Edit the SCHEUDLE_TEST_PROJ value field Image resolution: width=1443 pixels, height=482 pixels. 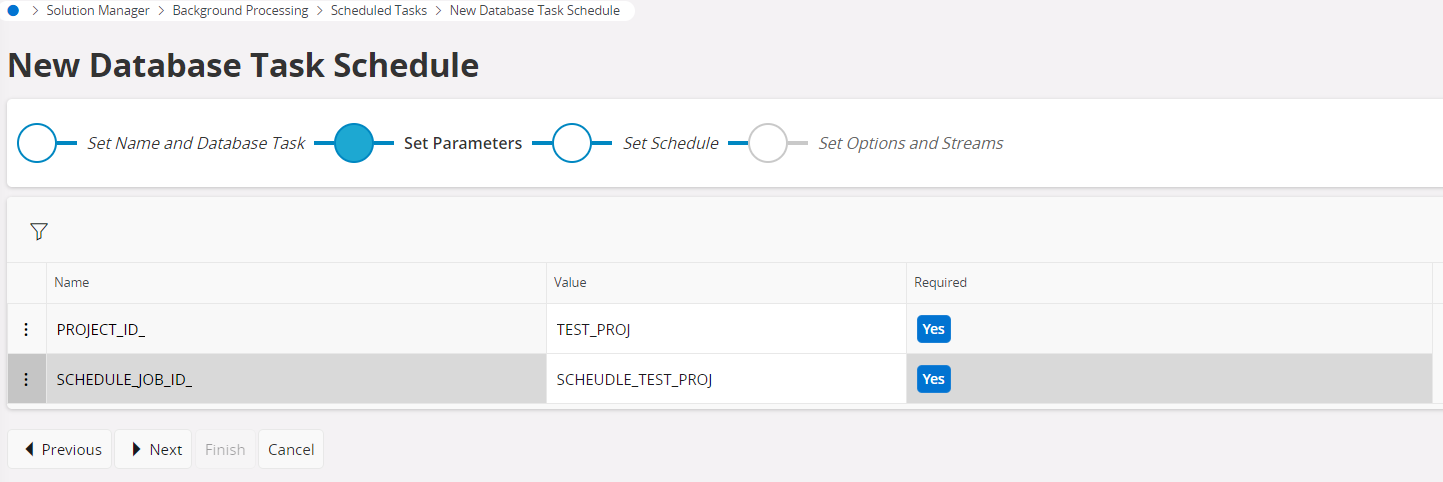coord(725,379)
